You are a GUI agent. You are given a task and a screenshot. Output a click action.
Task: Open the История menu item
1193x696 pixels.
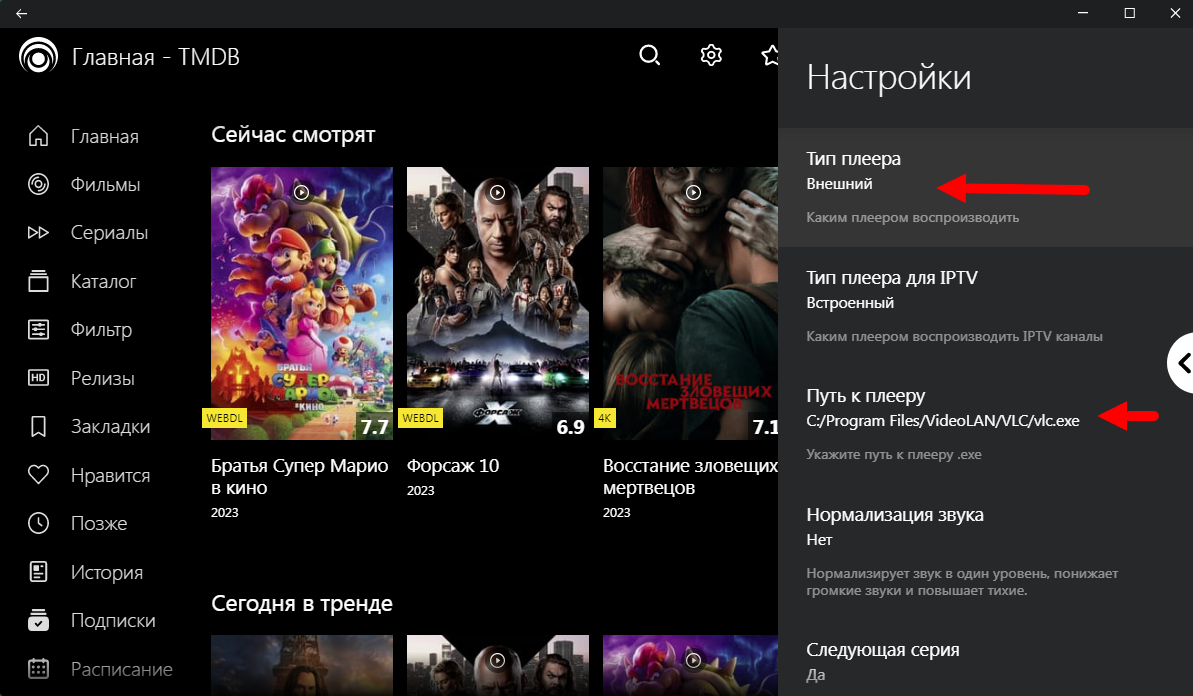point(107,572)
